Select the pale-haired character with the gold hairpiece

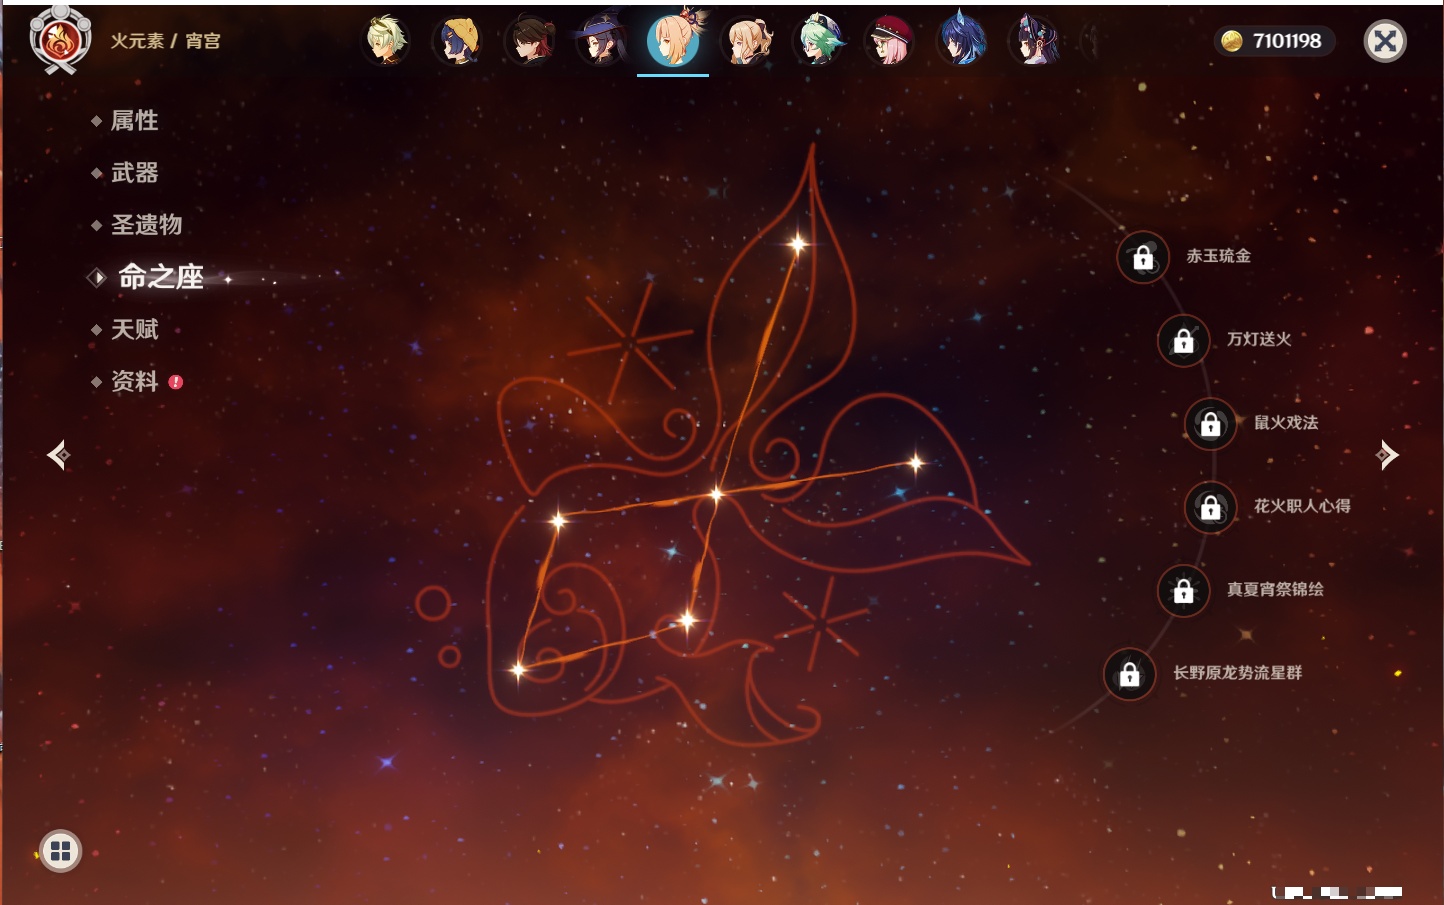[386, 41]
